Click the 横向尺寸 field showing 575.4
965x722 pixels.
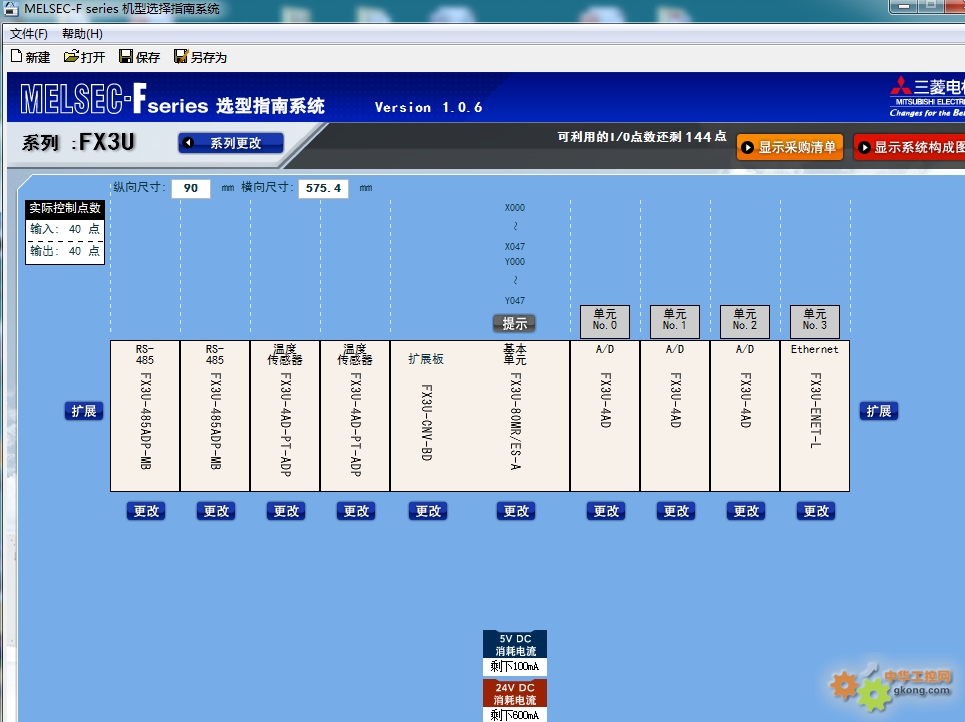pyautogui.click(x=323, y=188)
